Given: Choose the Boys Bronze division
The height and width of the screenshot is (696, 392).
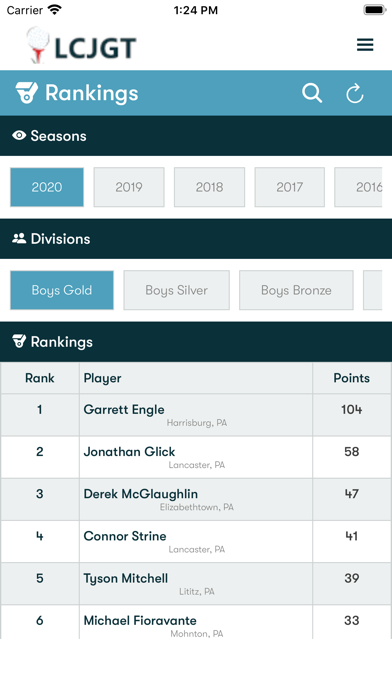Looking at the screenshot, I should tap(296, 290).
